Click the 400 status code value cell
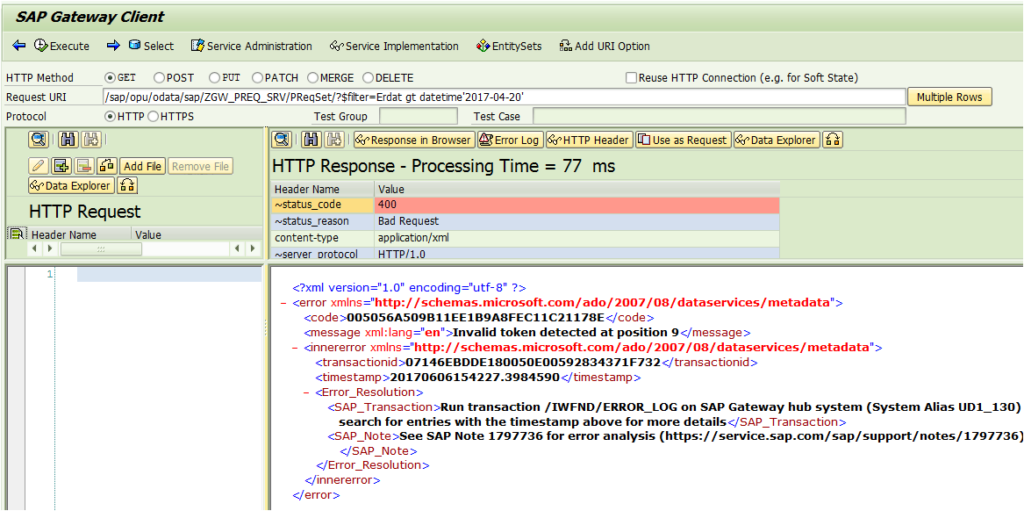Screen dimensions: 1024x511 (577, 205)
